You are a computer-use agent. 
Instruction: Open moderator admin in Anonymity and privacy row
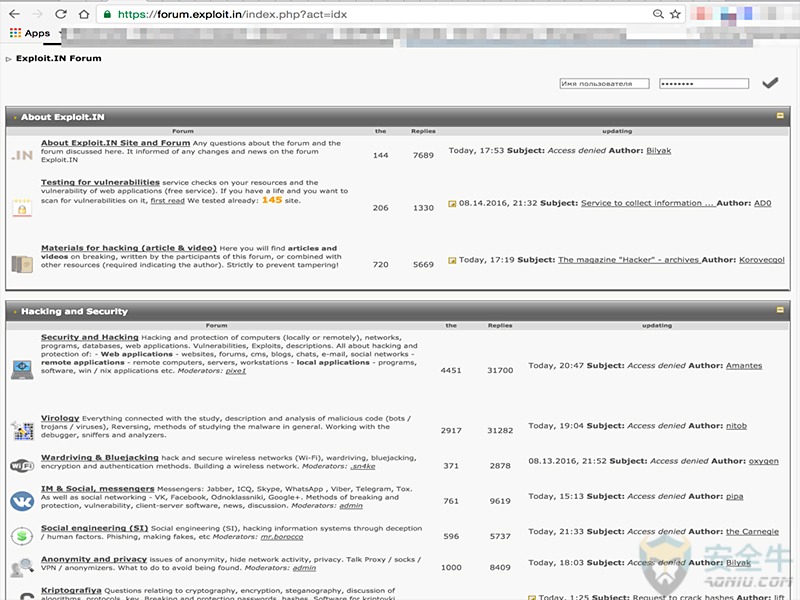(304, 568)
